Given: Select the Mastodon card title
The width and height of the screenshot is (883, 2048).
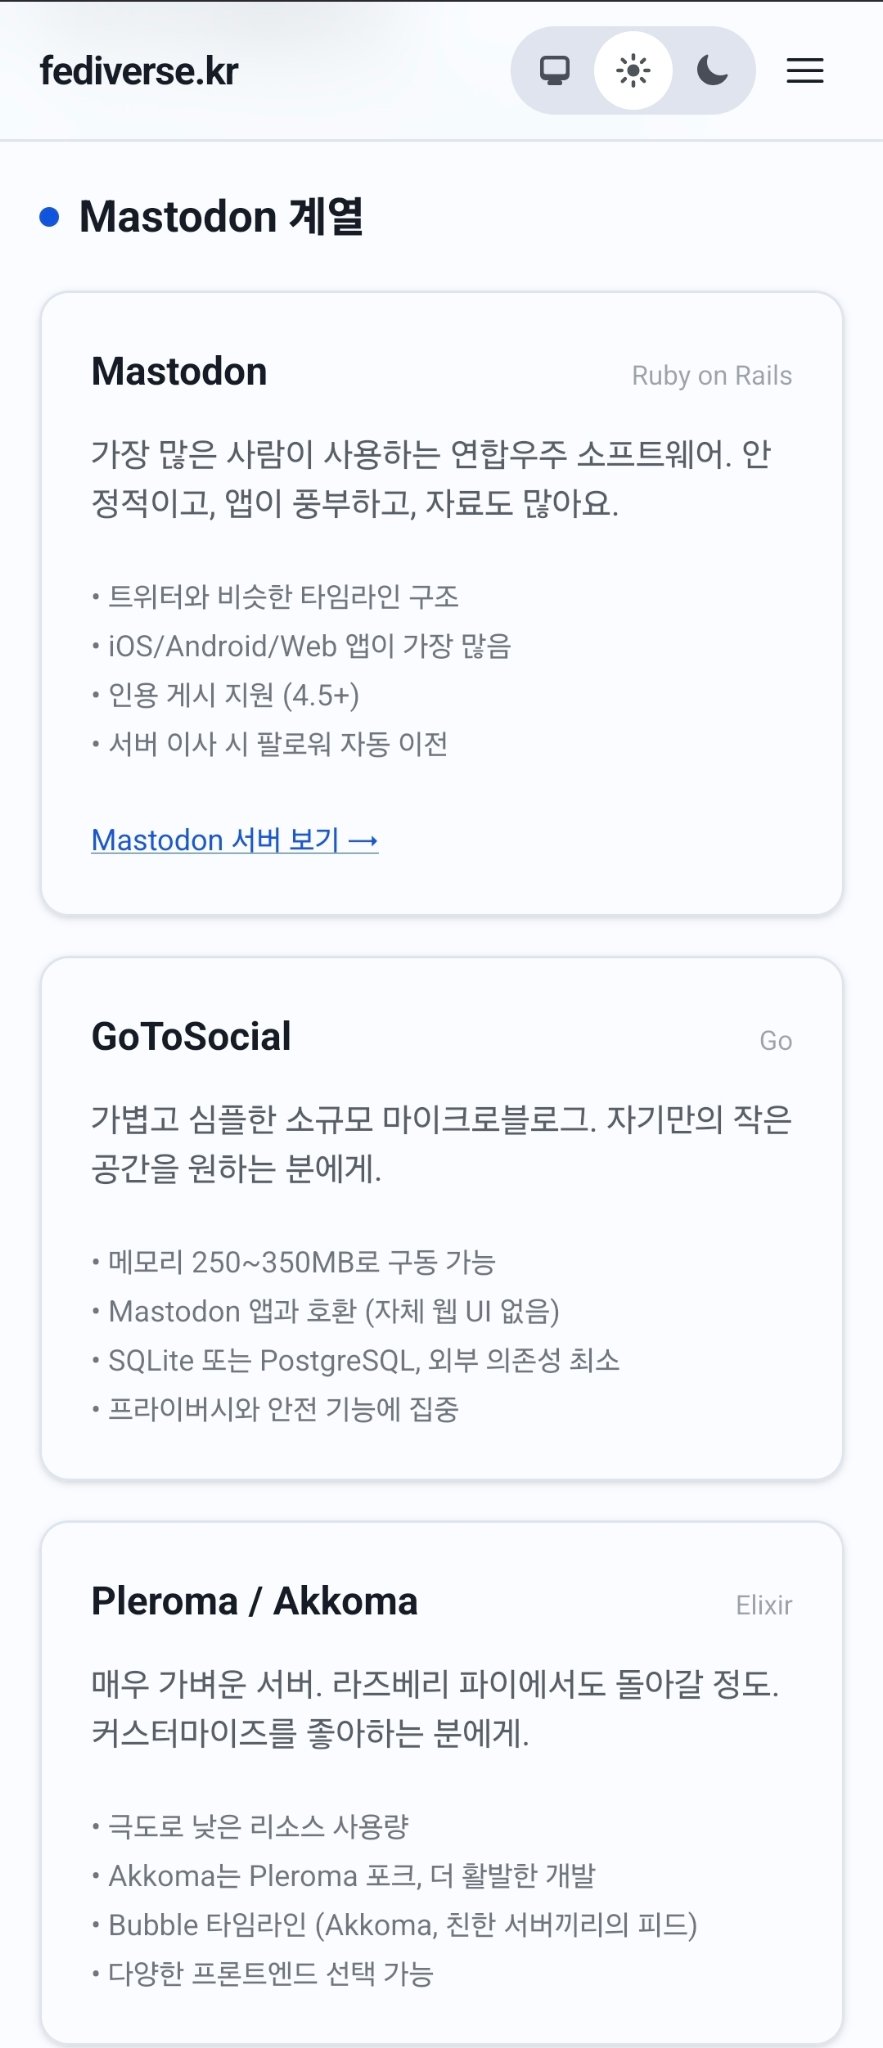Looking at the screenshot, I should pos(179,372).
